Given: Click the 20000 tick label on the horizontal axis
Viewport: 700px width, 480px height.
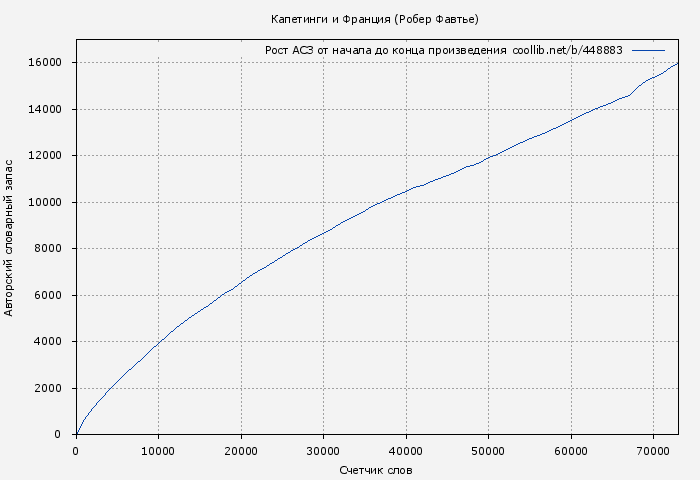Looking at the screenshot, I should click(240, 451).
